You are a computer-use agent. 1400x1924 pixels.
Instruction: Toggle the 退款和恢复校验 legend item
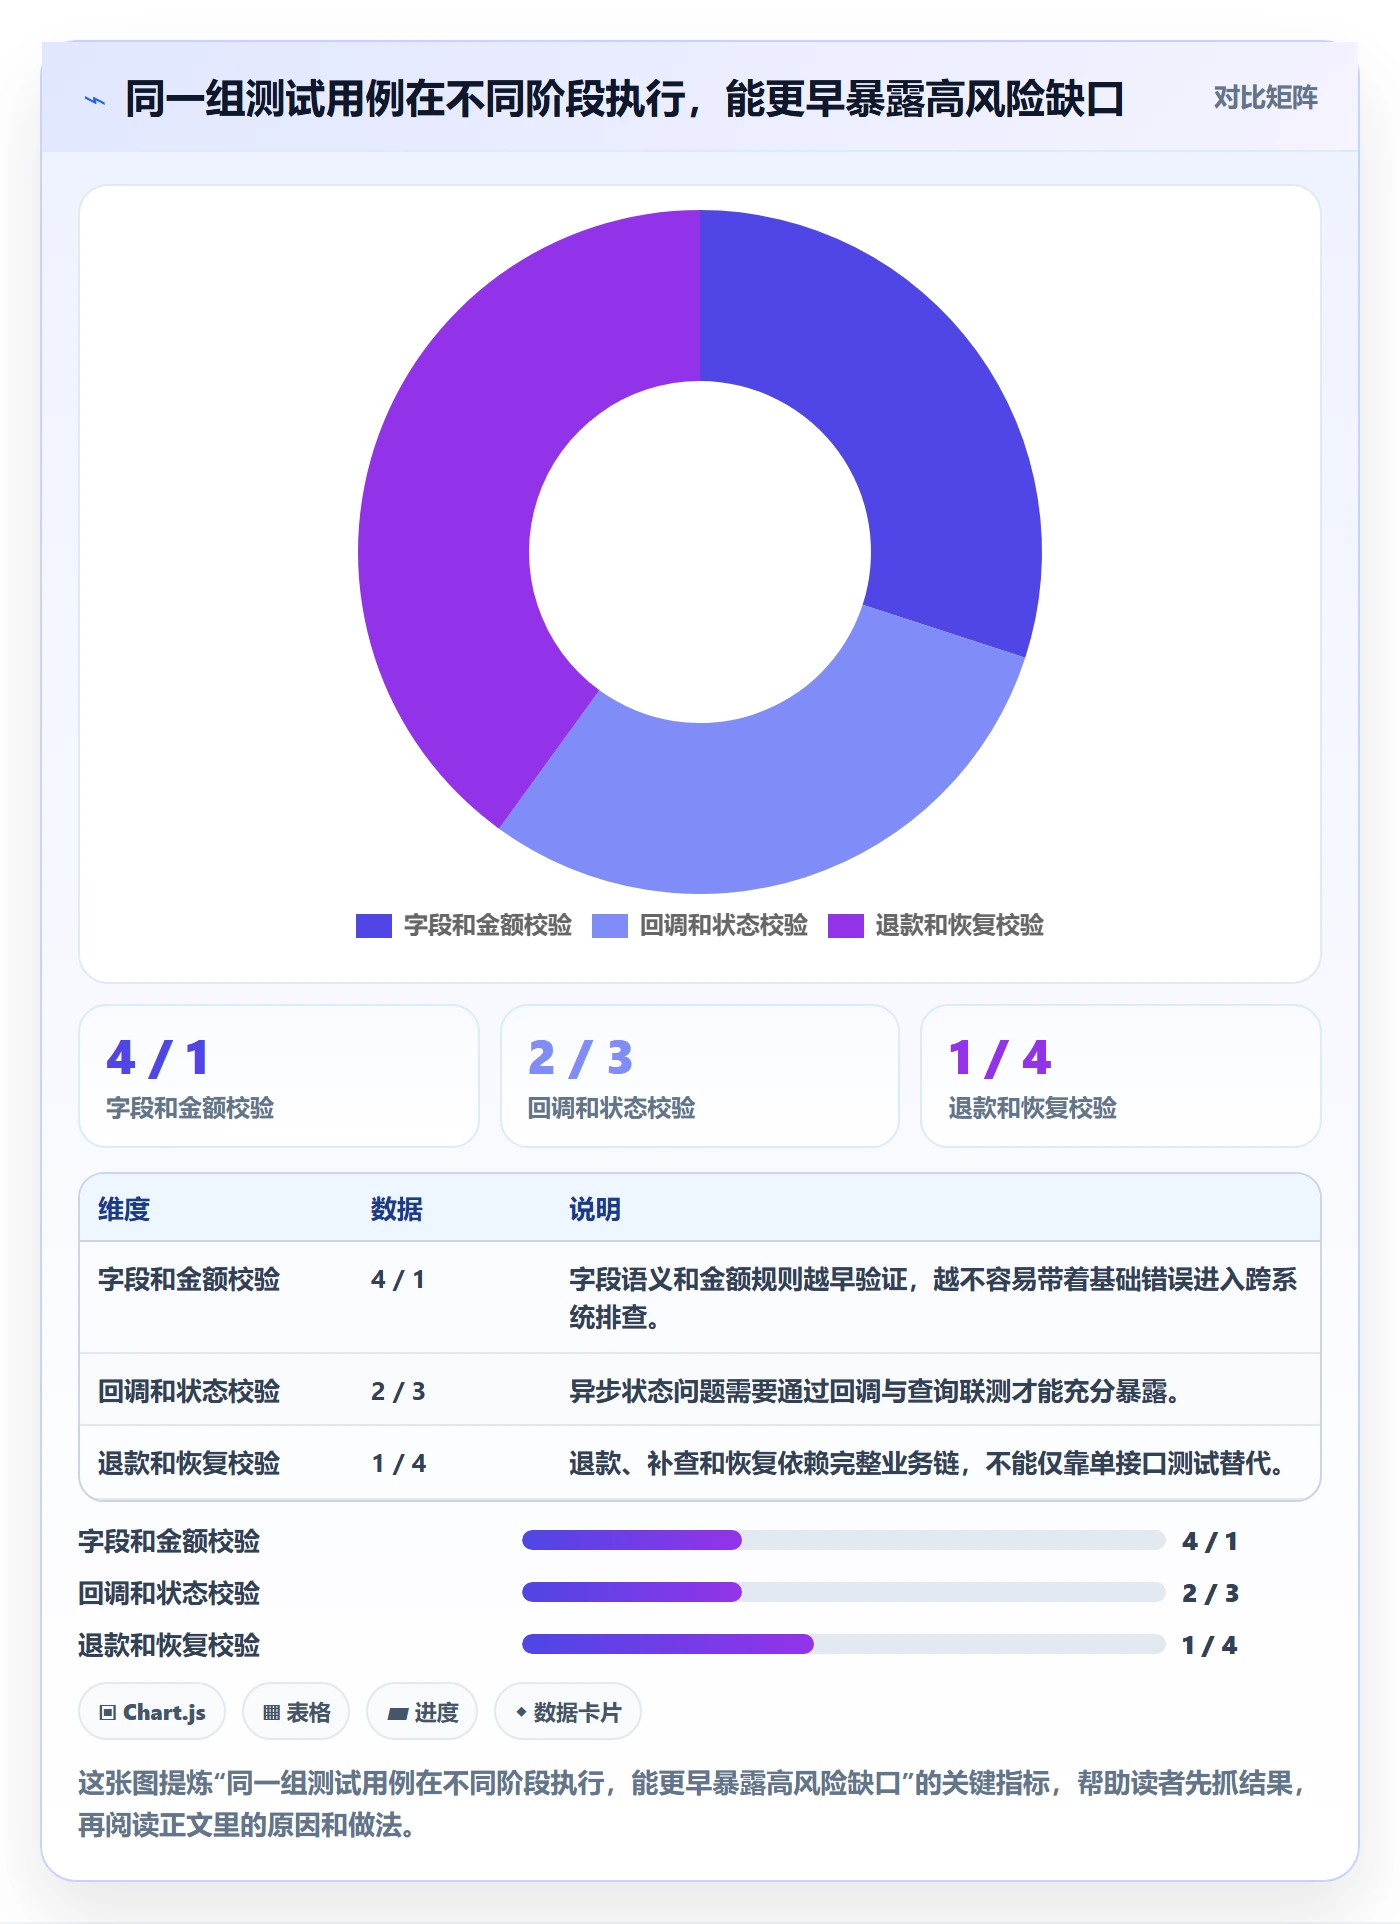click(936, 925)
